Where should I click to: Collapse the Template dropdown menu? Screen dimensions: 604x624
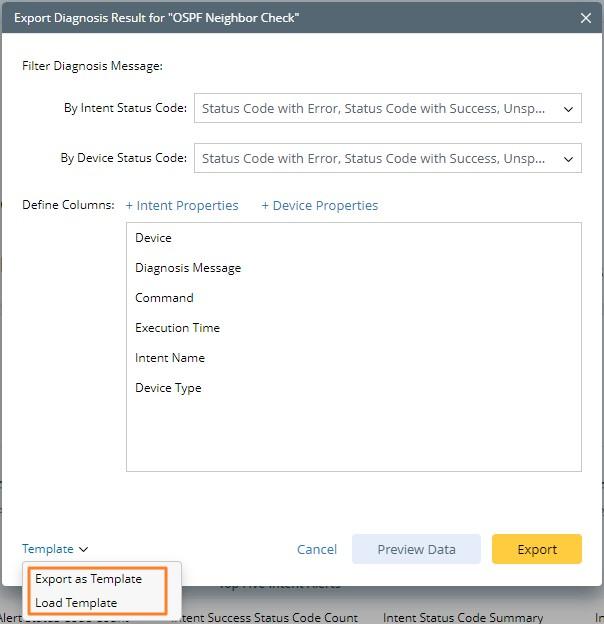coord(48,549)
